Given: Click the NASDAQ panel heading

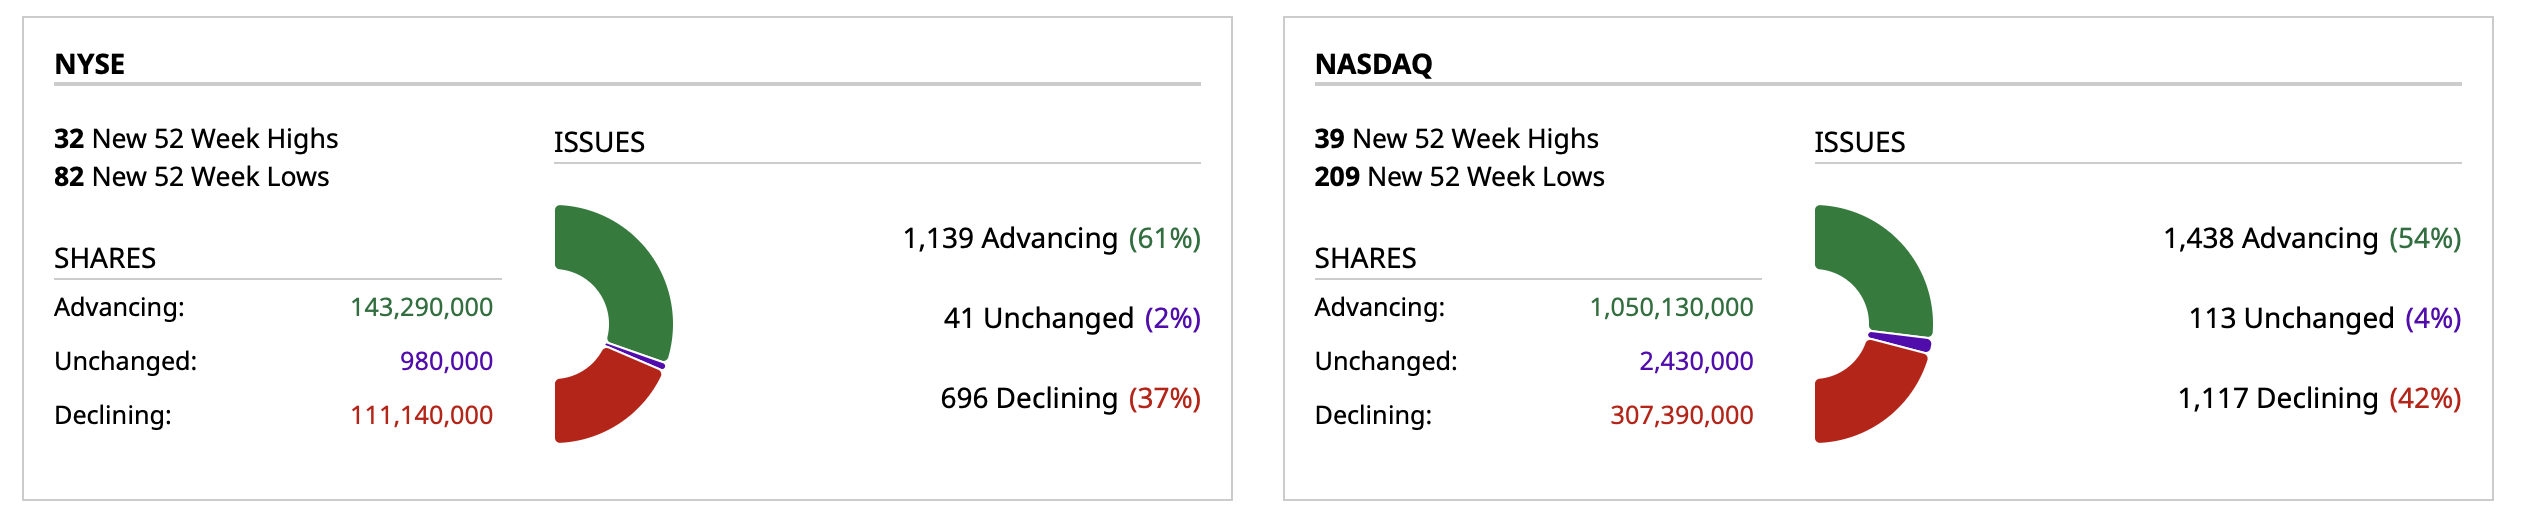Looking at the screenshot, I should (1373, 64).
